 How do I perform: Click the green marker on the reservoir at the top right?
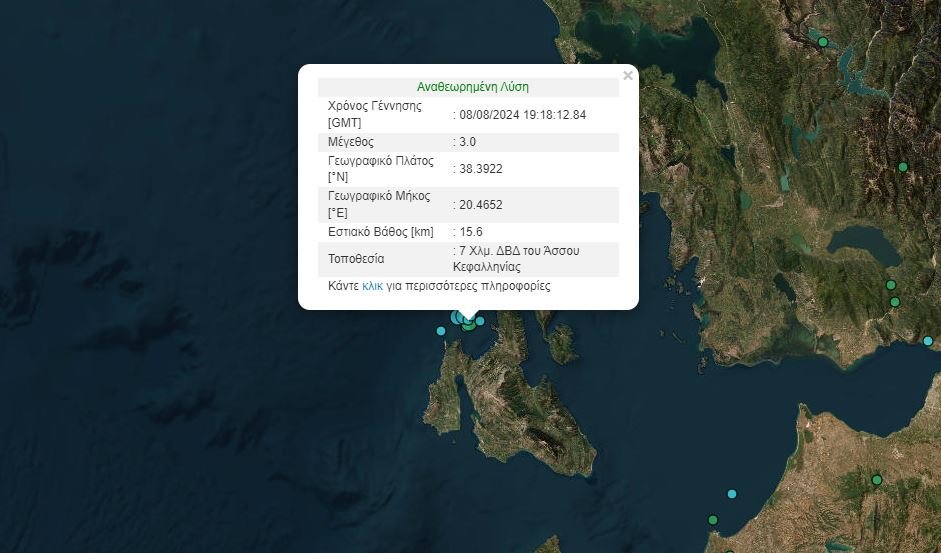[823, 42]
